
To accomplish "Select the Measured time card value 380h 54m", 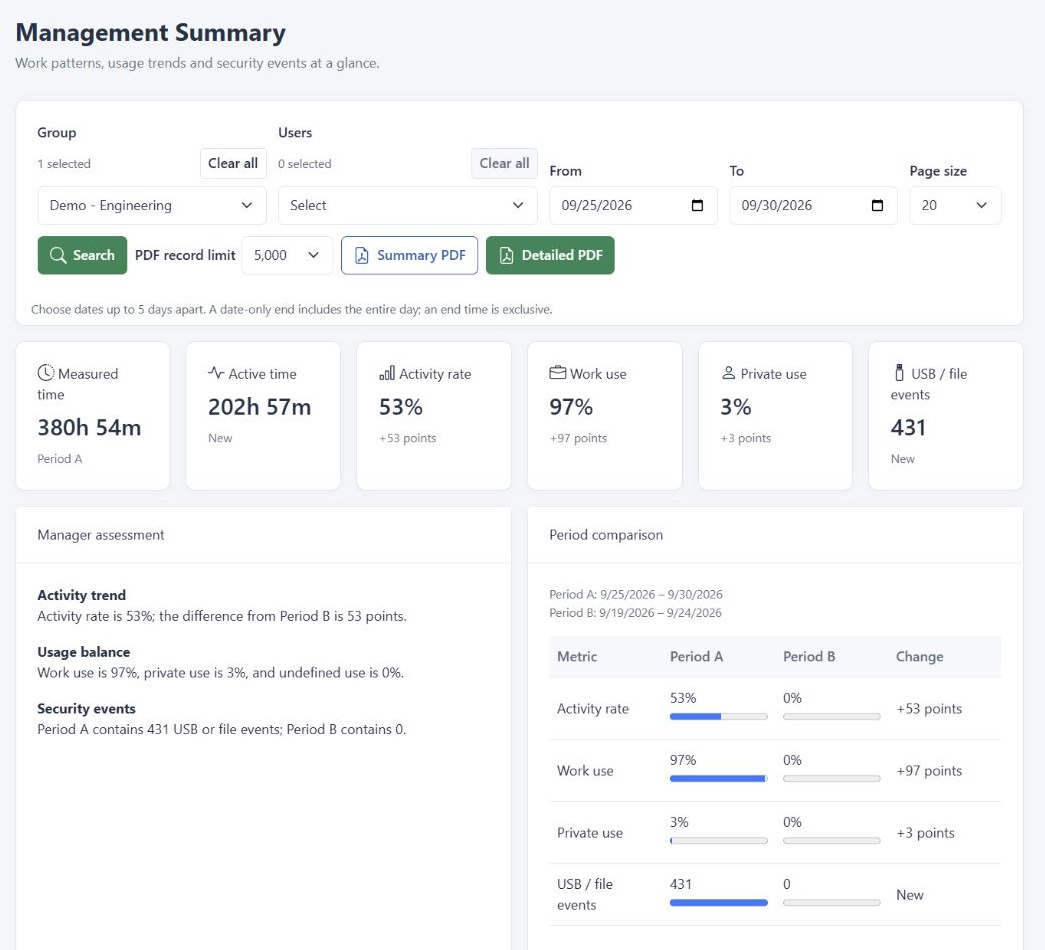I will 89,427.
